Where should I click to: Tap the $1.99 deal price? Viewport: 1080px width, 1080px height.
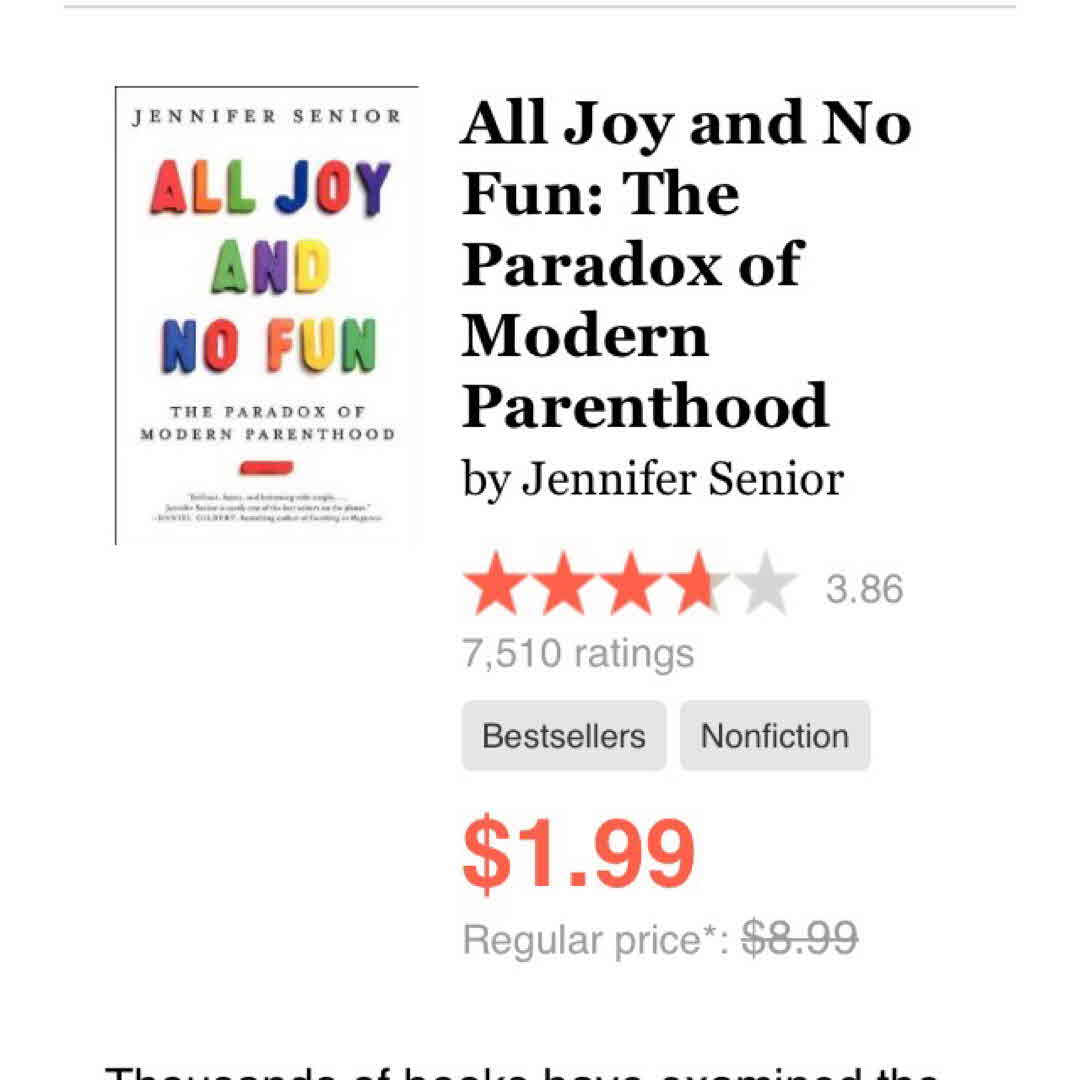578,853
